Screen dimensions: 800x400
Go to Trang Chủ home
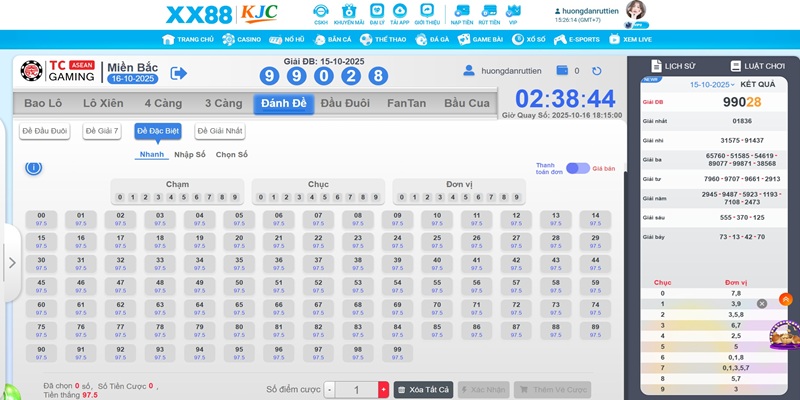pyautogui.click(x=188, y=39)
